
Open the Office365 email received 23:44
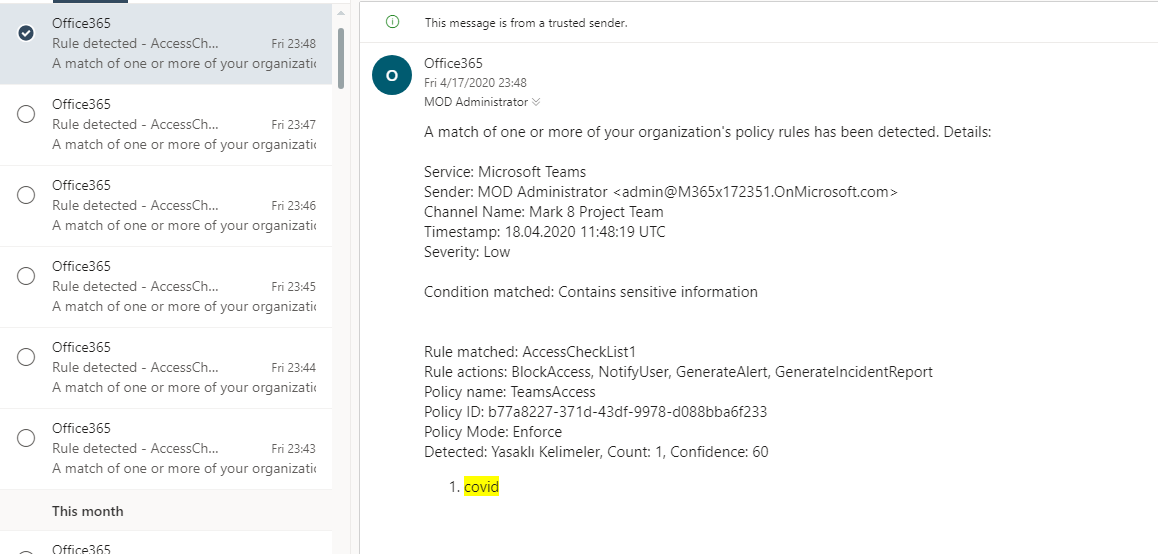click(x=166, y=368)
